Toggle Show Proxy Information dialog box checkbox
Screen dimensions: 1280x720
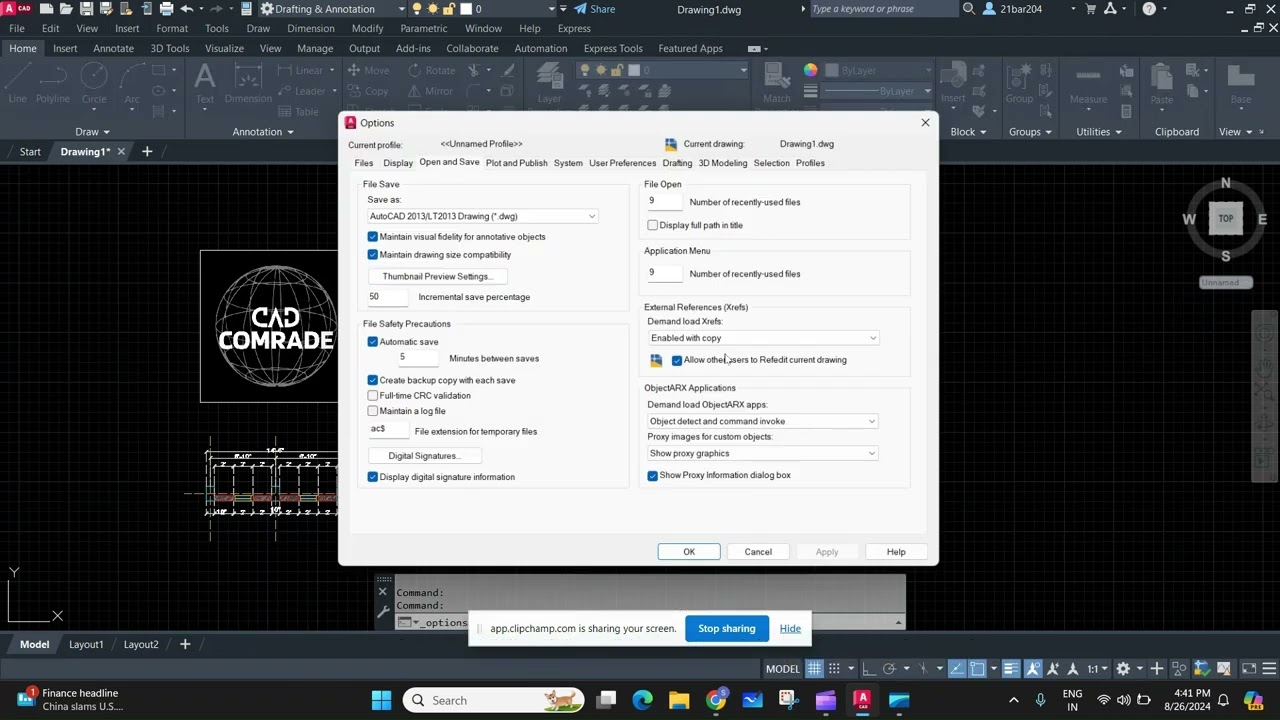tap(653, 475)
